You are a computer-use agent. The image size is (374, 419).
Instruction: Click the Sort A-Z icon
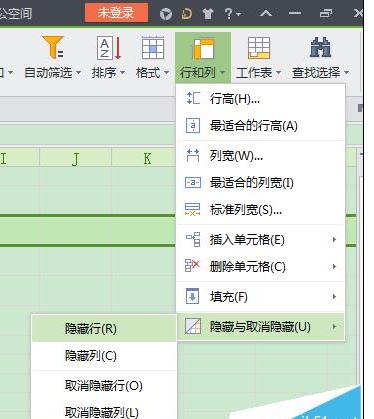109,48
